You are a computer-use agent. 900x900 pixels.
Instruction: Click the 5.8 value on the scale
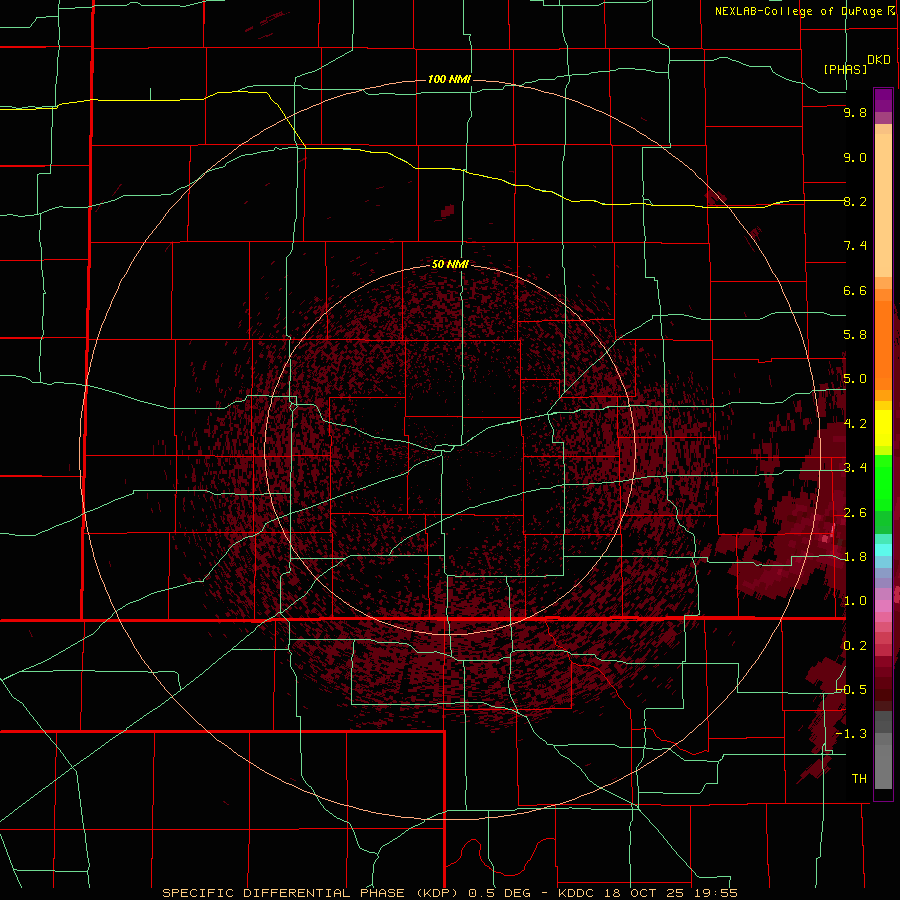(x=855, y=335)
